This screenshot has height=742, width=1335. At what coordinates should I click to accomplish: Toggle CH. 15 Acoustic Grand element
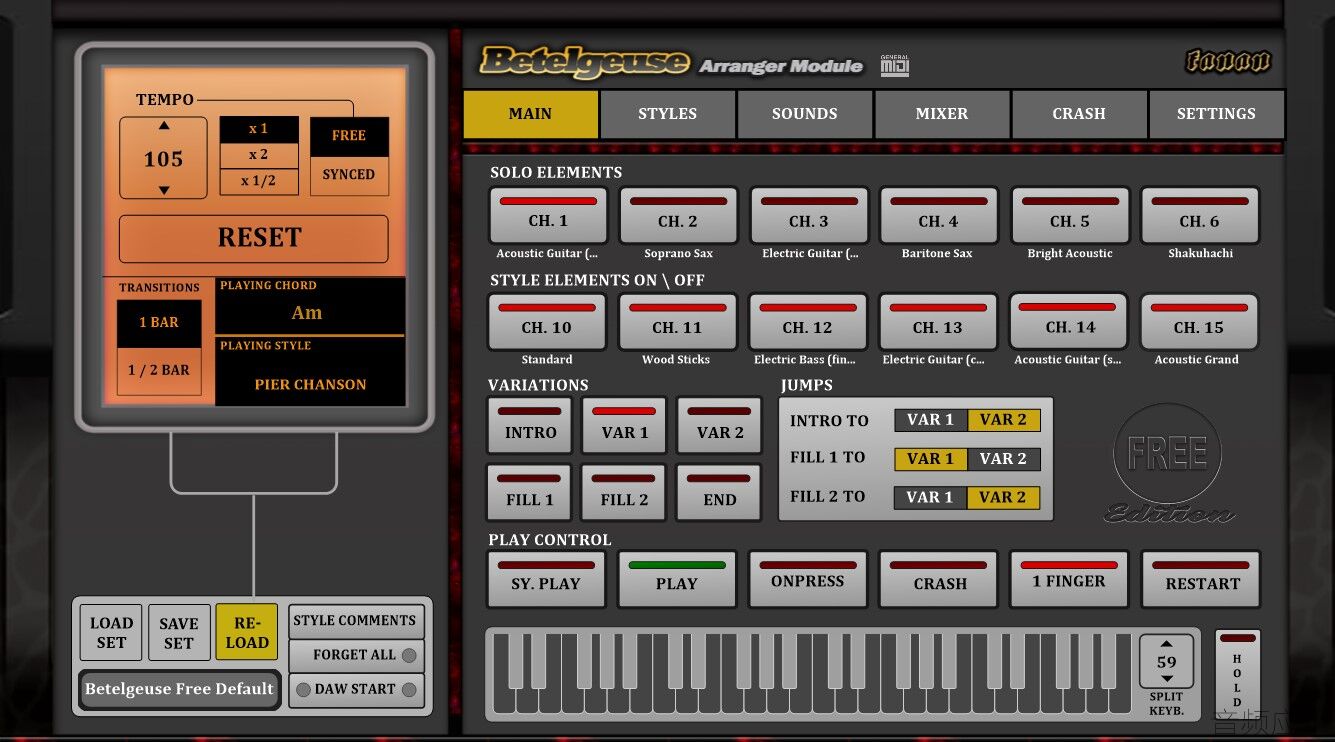coord(1199,322)
